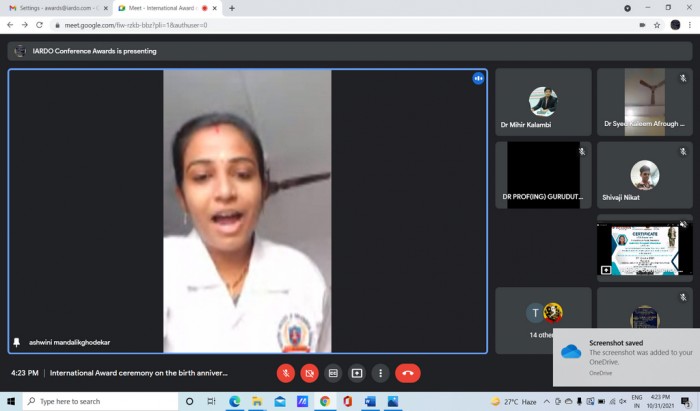
Task: Open Google Chrome from the taskbar
Action: (325, 401)
